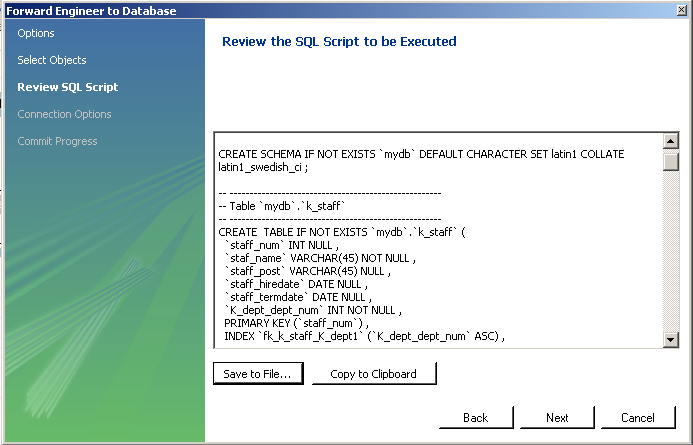Click the `staff_termdate` DATE NULL line
693x445 pixels.
pos(298,297)
